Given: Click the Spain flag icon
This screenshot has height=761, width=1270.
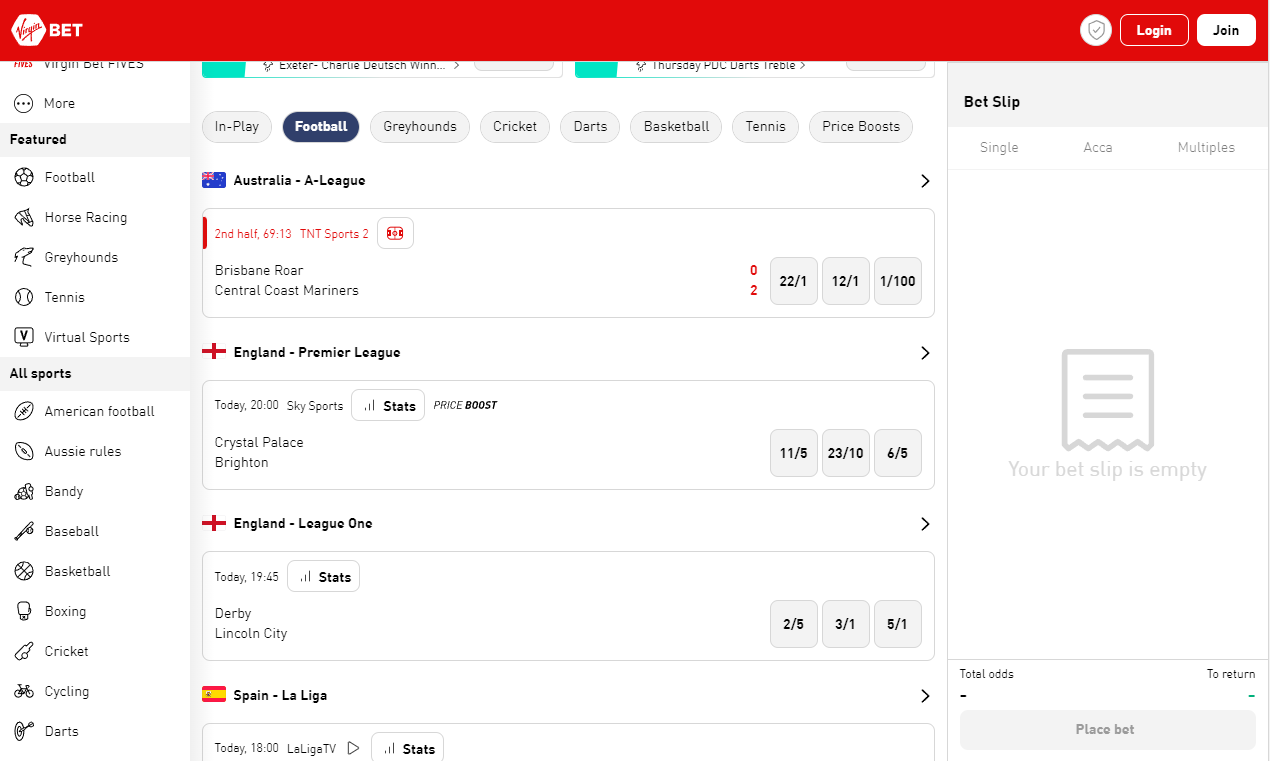Looking at the screenshot, I should [214, 695].
